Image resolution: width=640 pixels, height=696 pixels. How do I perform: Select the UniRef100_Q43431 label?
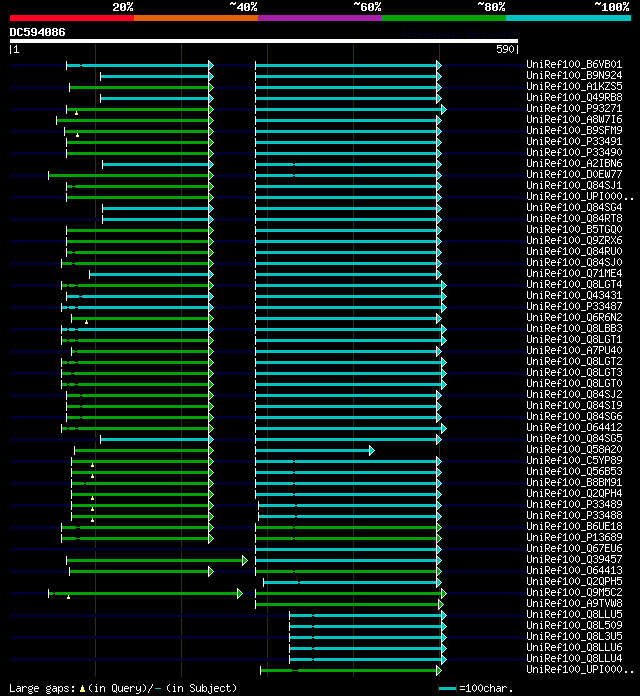[574, 295]
